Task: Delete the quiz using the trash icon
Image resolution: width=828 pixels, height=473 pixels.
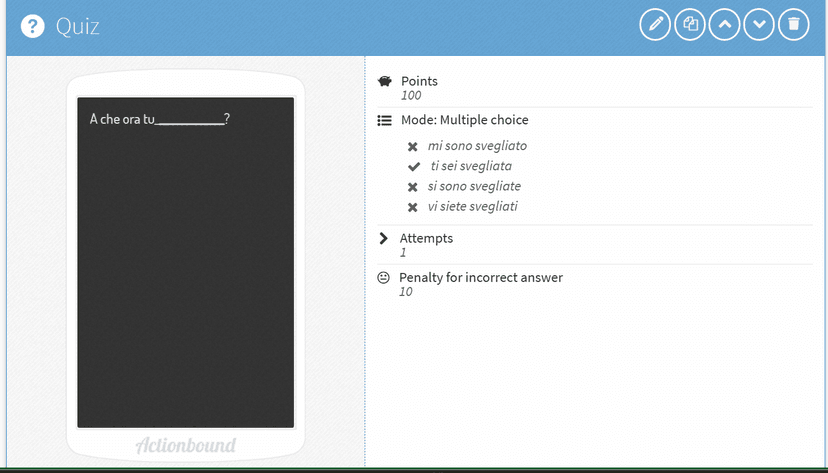Action: click(x=794, y=25)
